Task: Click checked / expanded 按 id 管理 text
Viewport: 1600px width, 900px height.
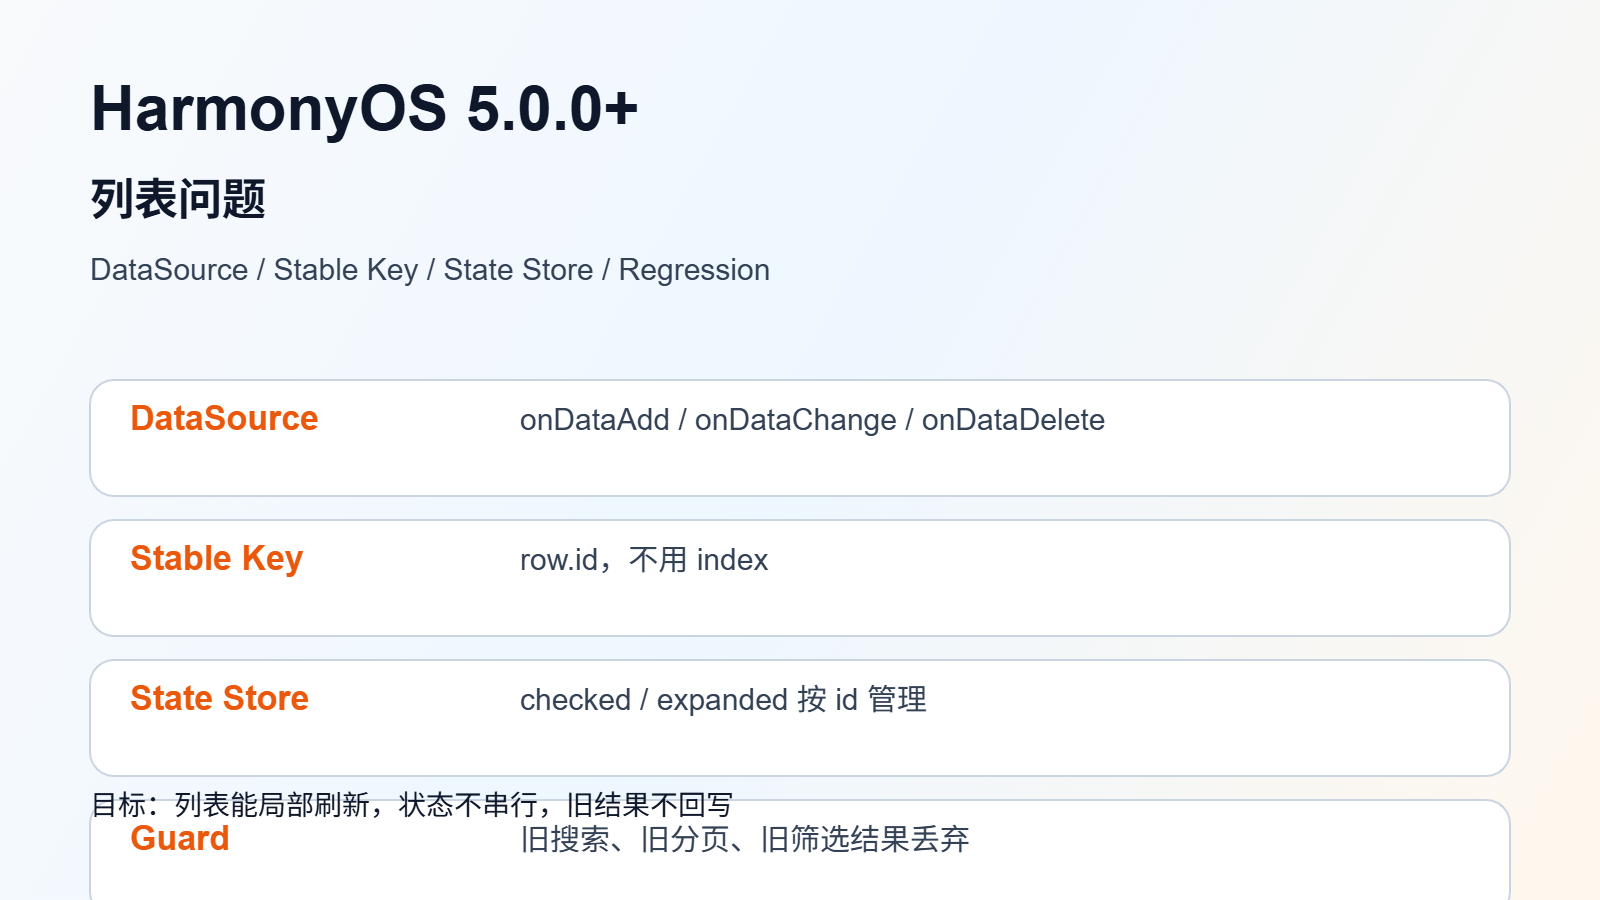Action: [723, 700]
